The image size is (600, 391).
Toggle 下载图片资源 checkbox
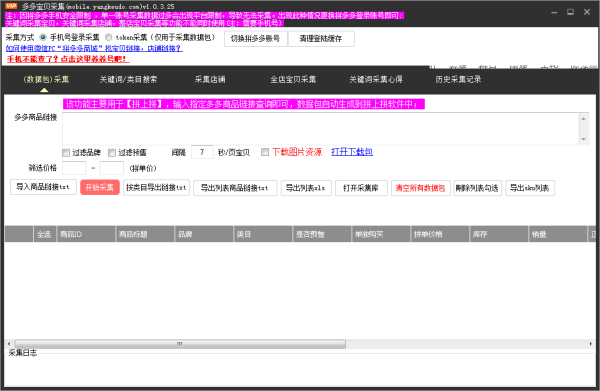[265, 152]
